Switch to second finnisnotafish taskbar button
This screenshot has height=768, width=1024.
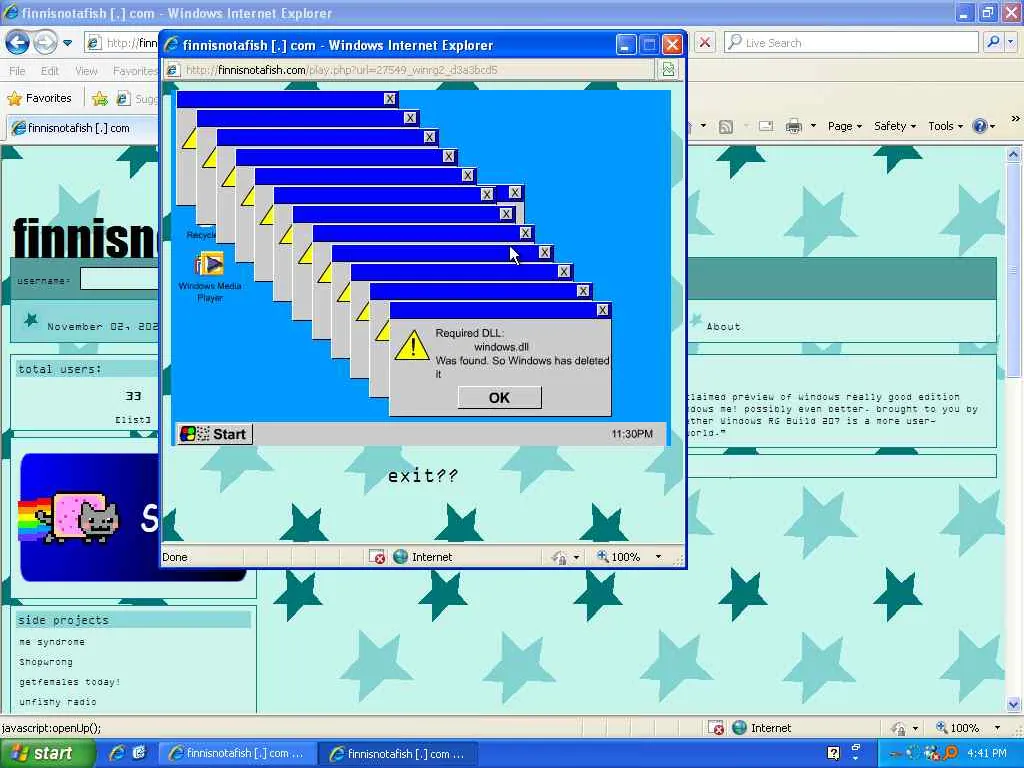(398, 754)
